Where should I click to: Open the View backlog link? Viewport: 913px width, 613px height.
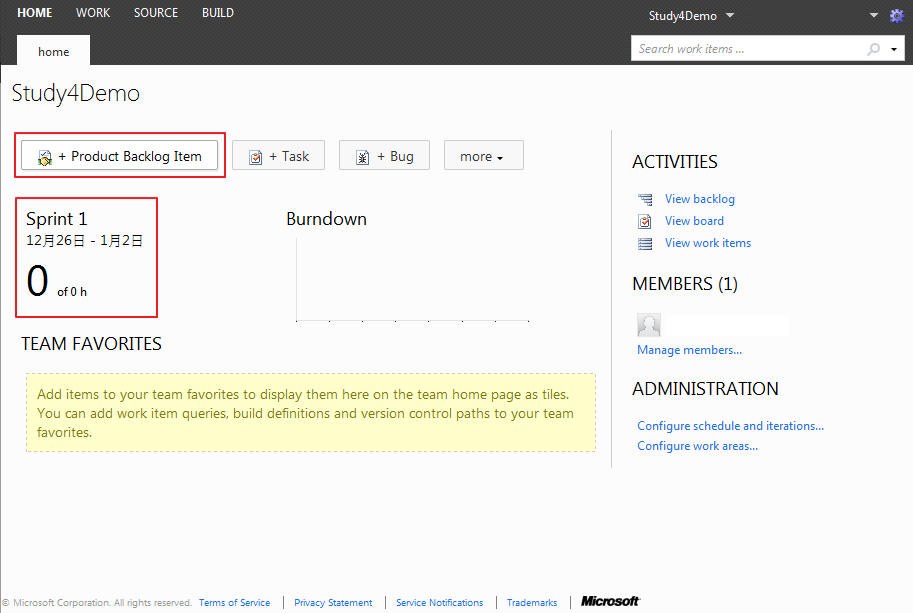(x=699, y=199)
